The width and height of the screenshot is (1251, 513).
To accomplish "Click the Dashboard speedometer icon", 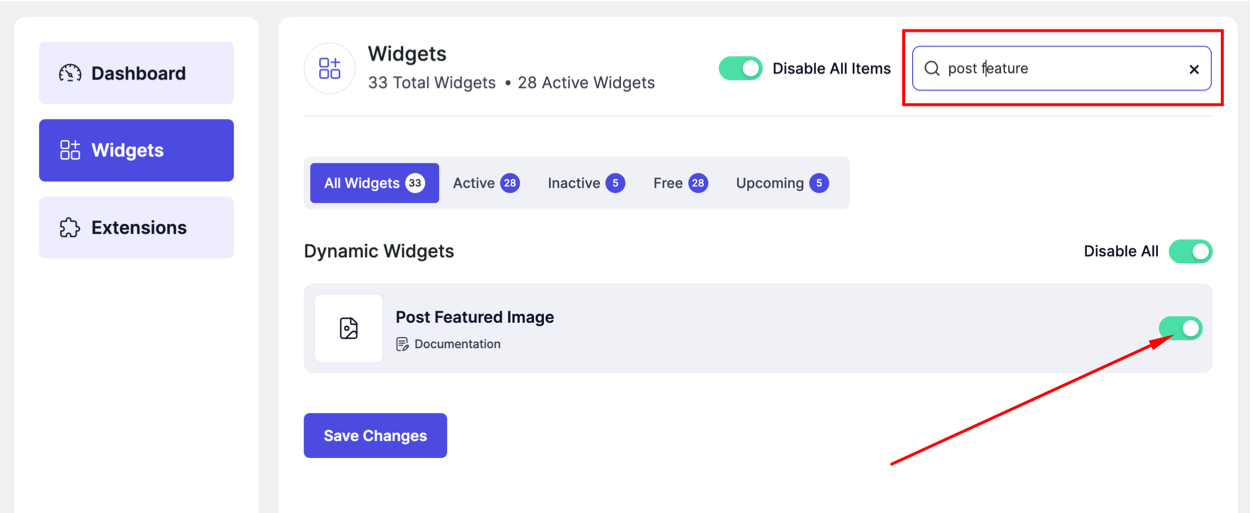I will tap(70, 73).
